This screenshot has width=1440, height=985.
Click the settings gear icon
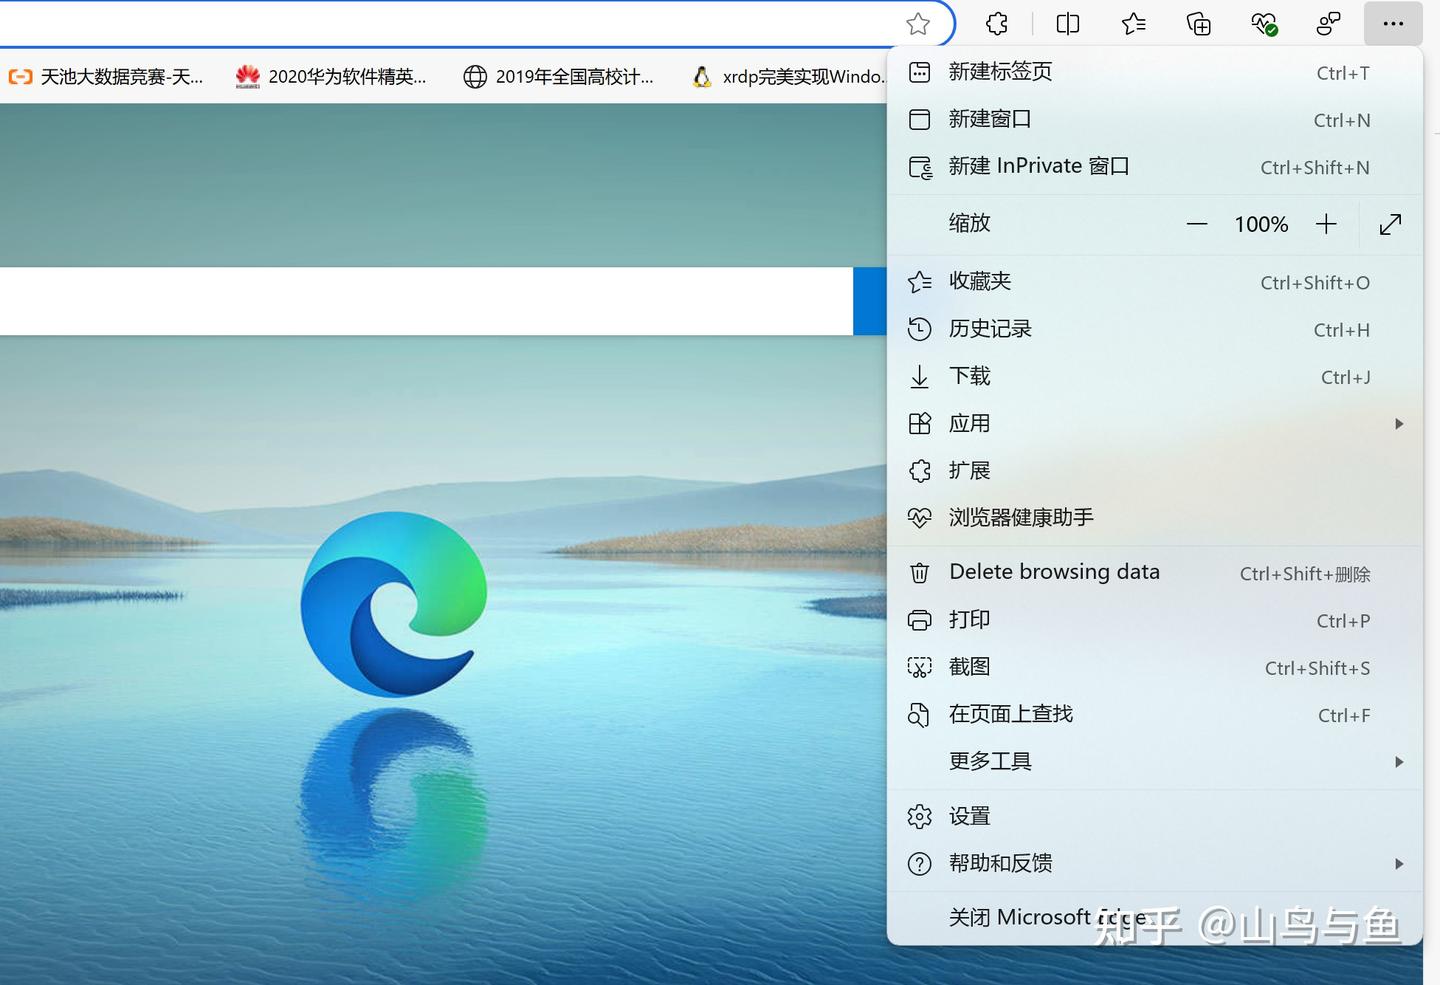(919, 816)
